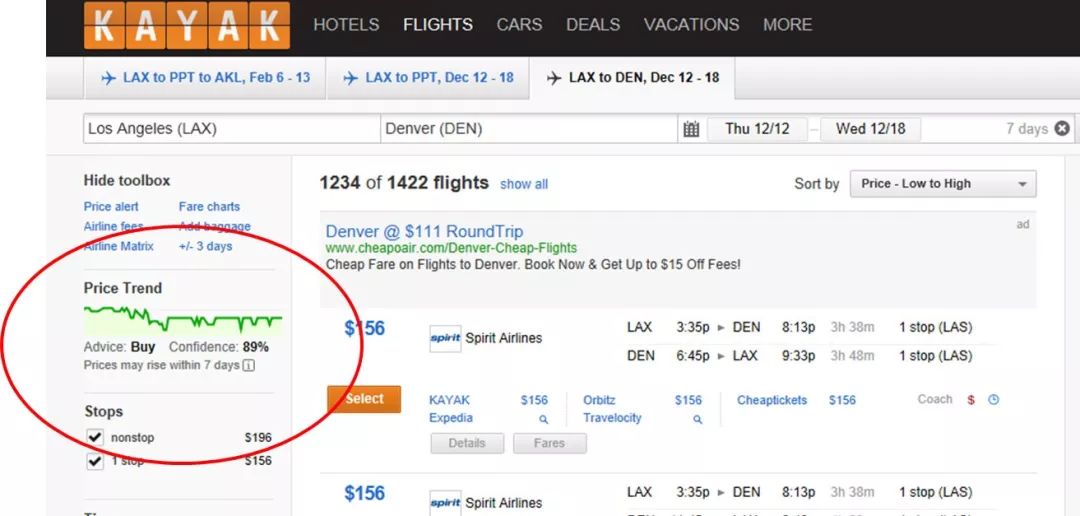This screenshot has height=516, width=1080.
Task: Click the Los Angeles (LAX) origin field
Action: (x=232, y=129)
